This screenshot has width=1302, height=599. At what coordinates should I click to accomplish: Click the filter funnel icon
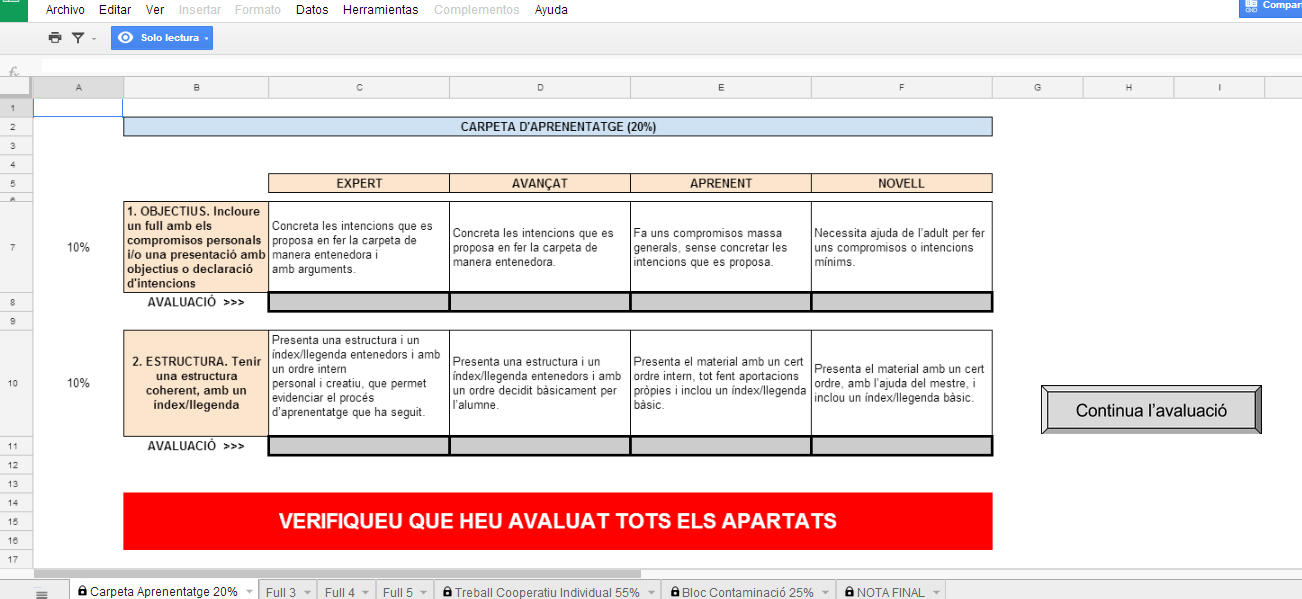[77, 38]
